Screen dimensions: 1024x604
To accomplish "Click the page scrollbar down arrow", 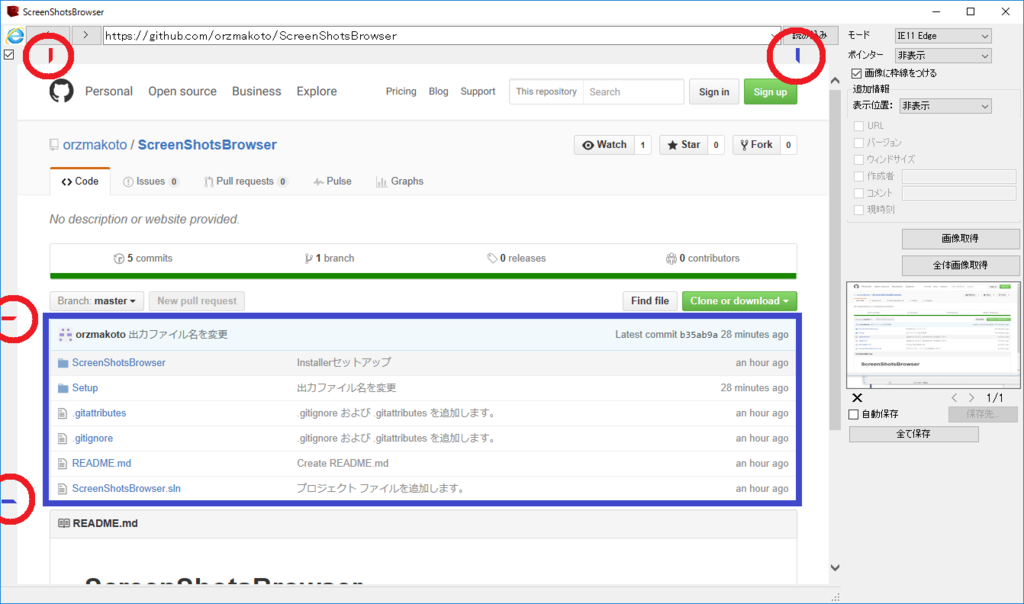I will 835,567.
